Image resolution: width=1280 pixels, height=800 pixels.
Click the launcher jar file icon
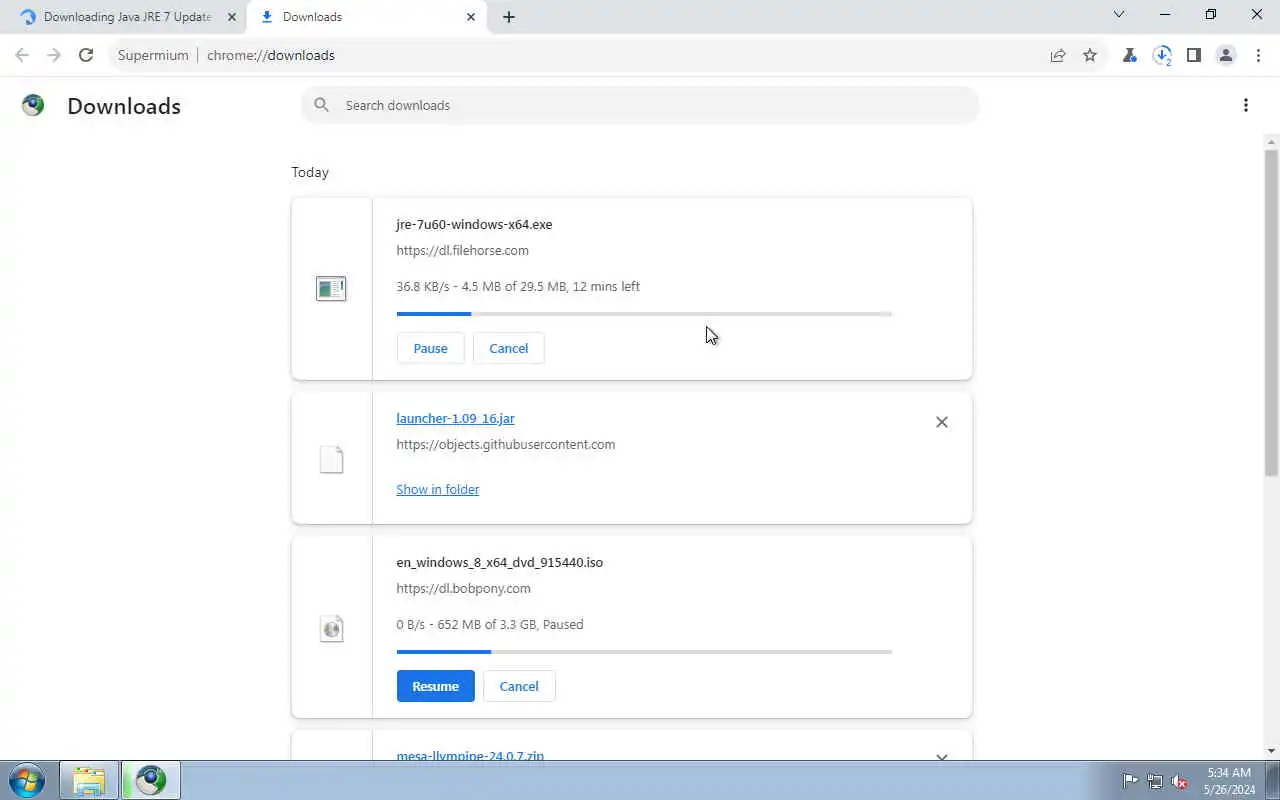[331, 459]
